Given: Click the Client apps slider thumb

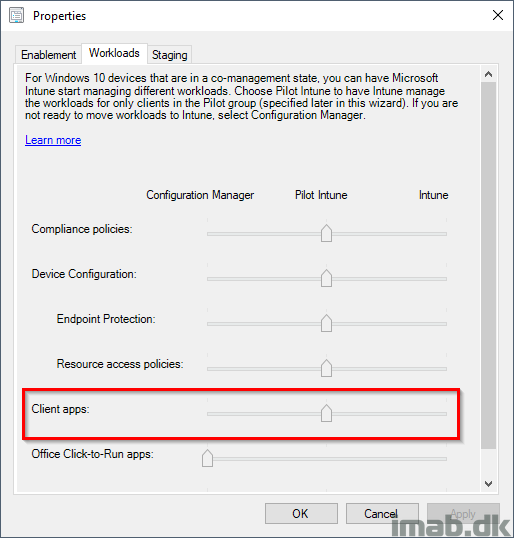Looking at the screenshot, I should click(326, 413).
